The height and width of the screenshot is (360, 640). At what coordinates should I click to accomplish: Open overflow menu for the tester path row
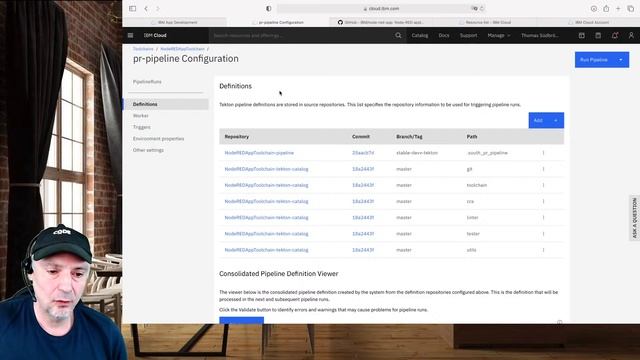point(543,234)
